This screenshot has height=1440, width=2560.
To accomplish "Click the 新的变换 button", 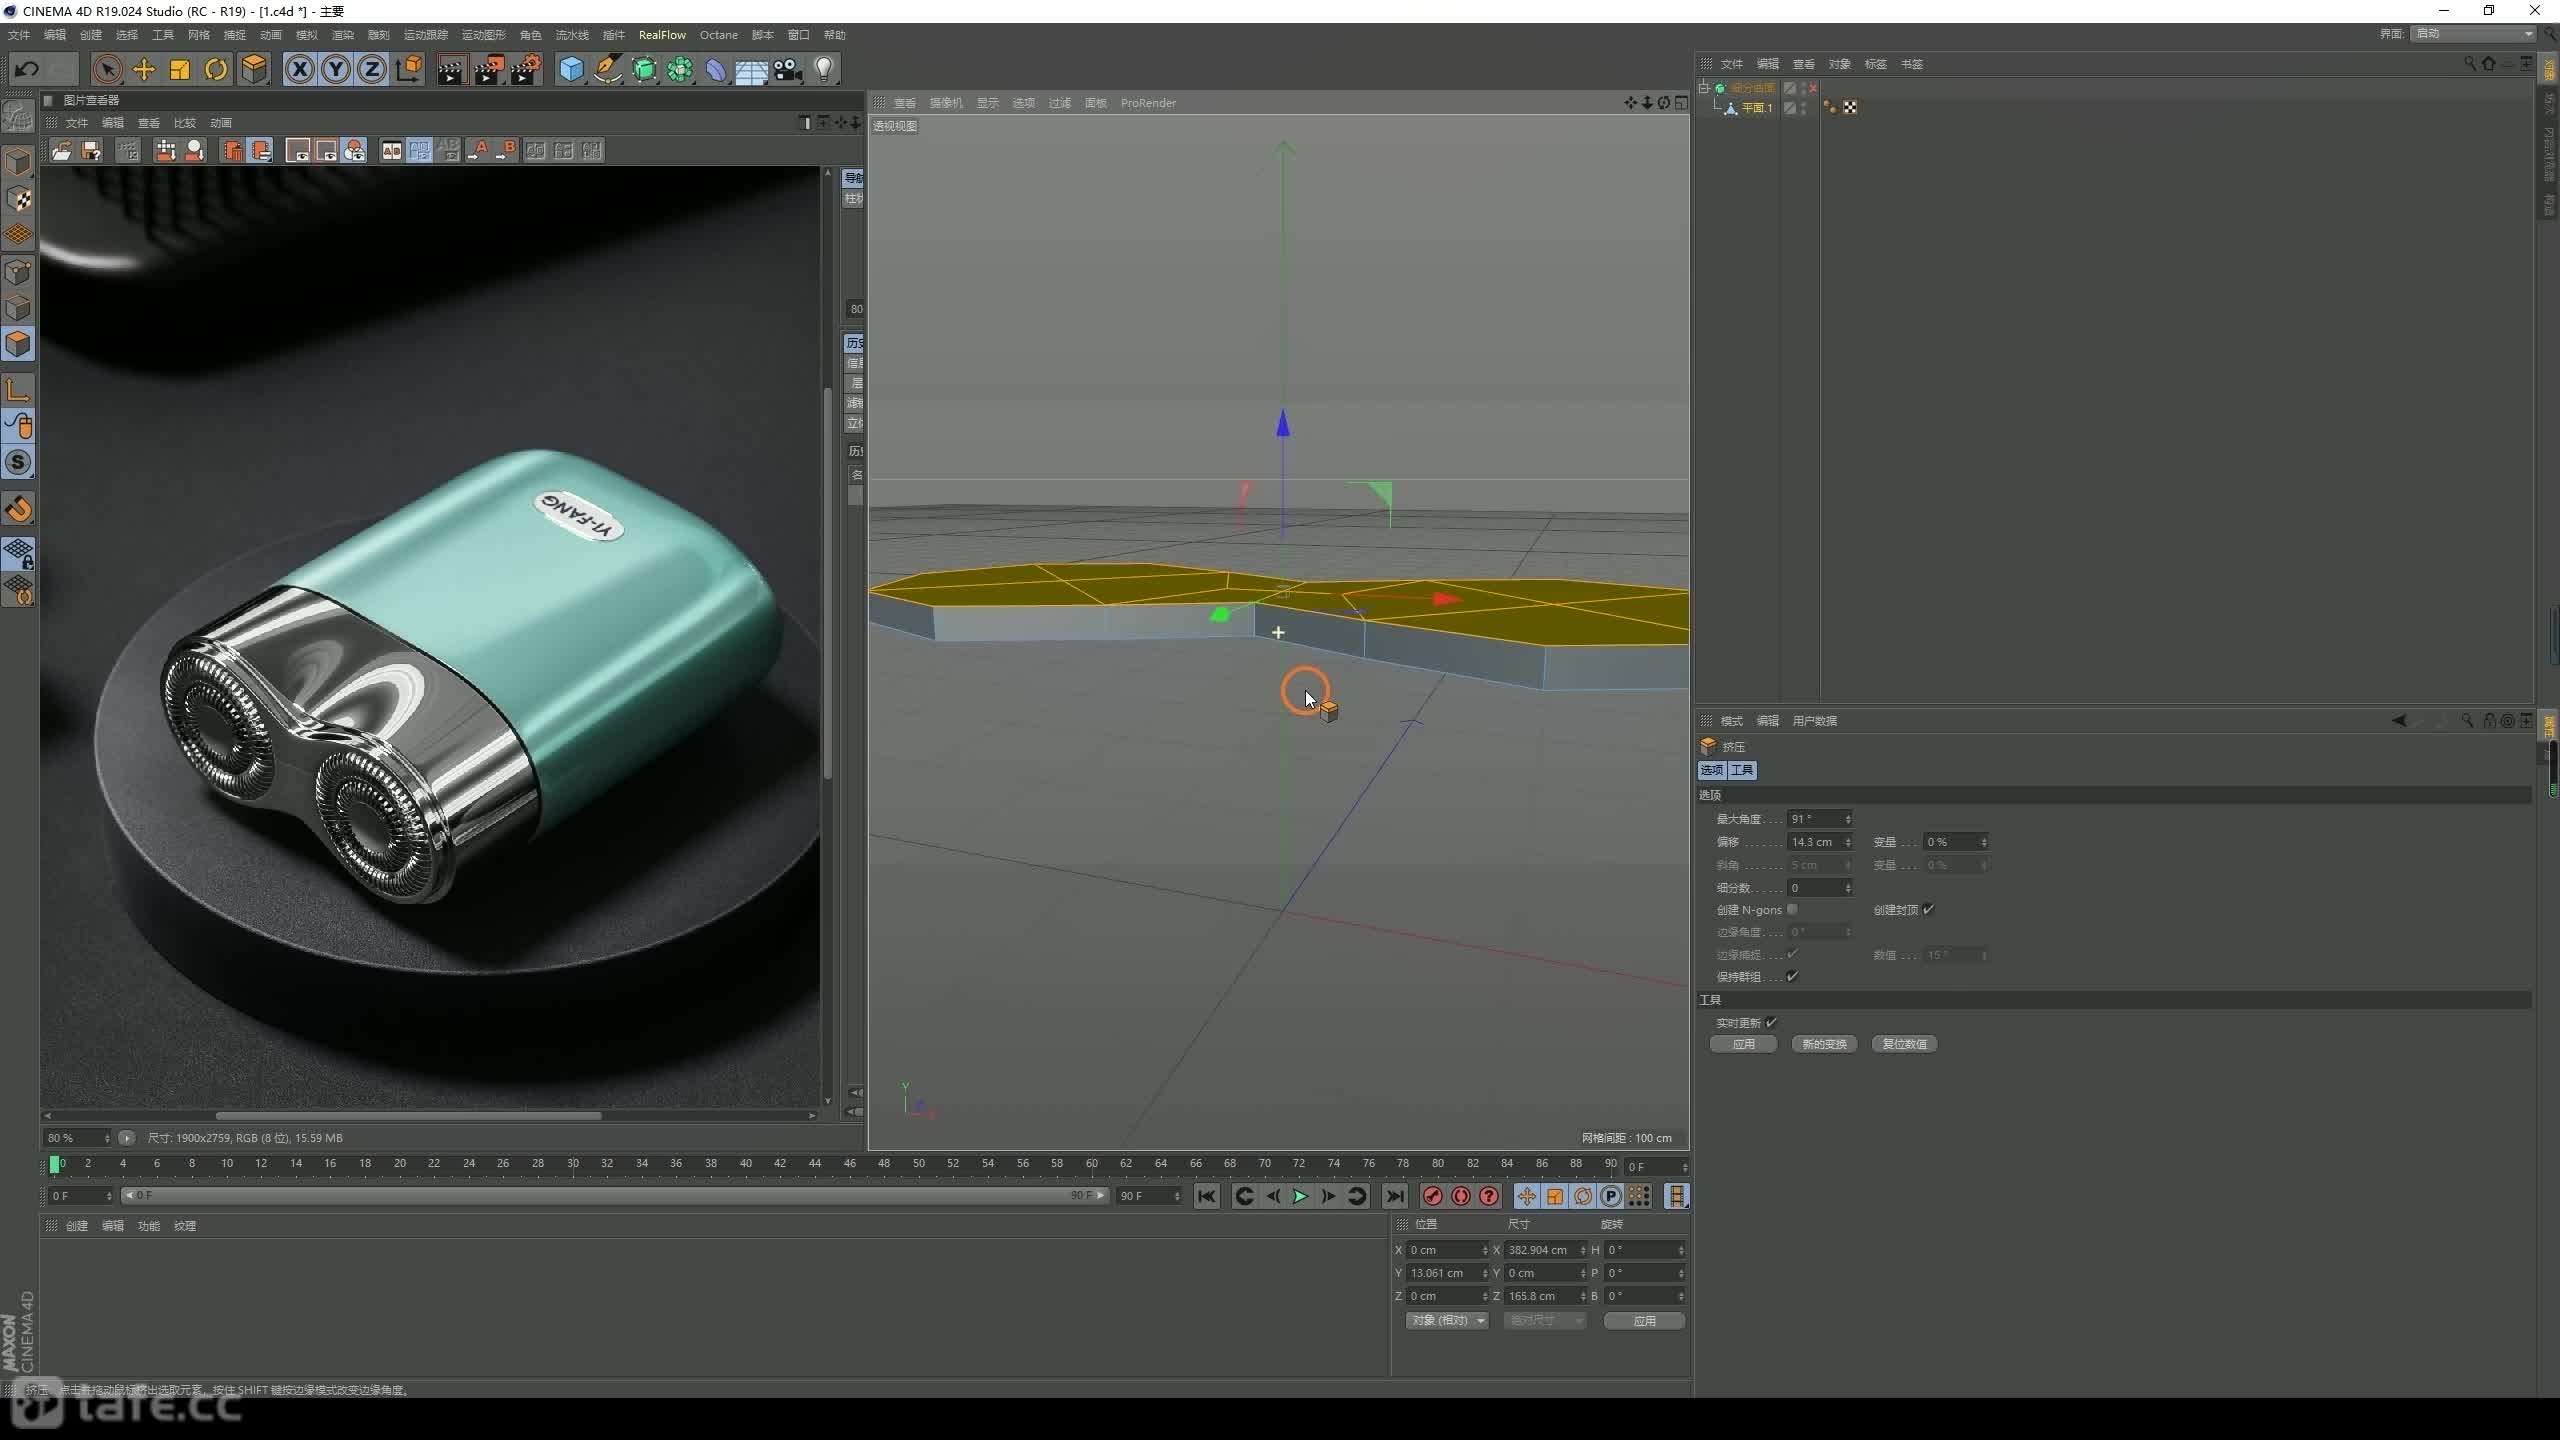I will 1824,1044.
